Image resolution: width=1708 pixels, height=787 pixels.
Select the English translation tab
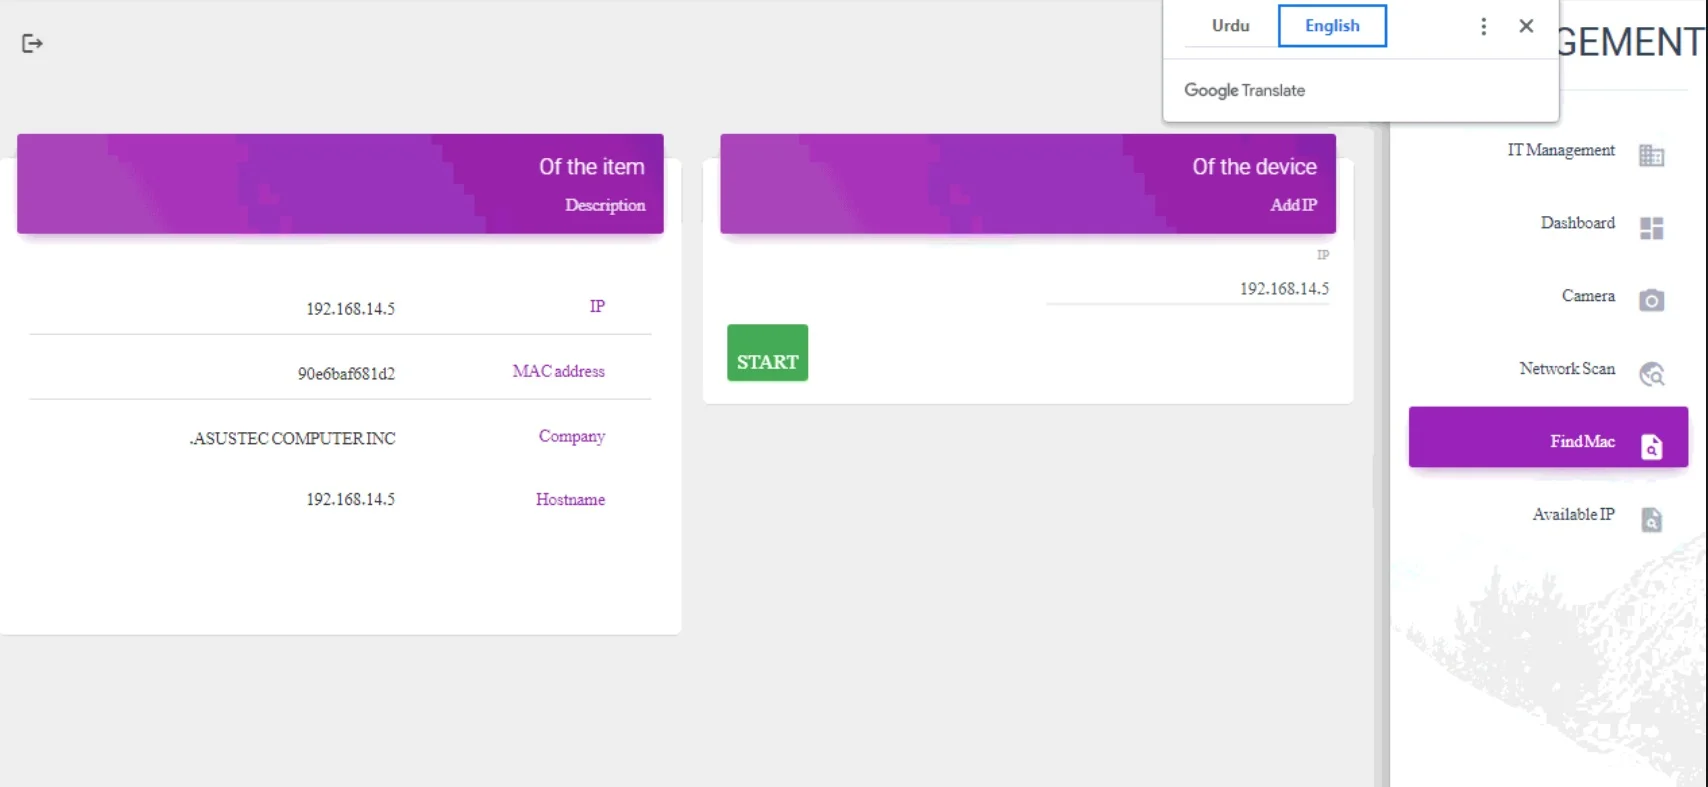coord(1331,26)
